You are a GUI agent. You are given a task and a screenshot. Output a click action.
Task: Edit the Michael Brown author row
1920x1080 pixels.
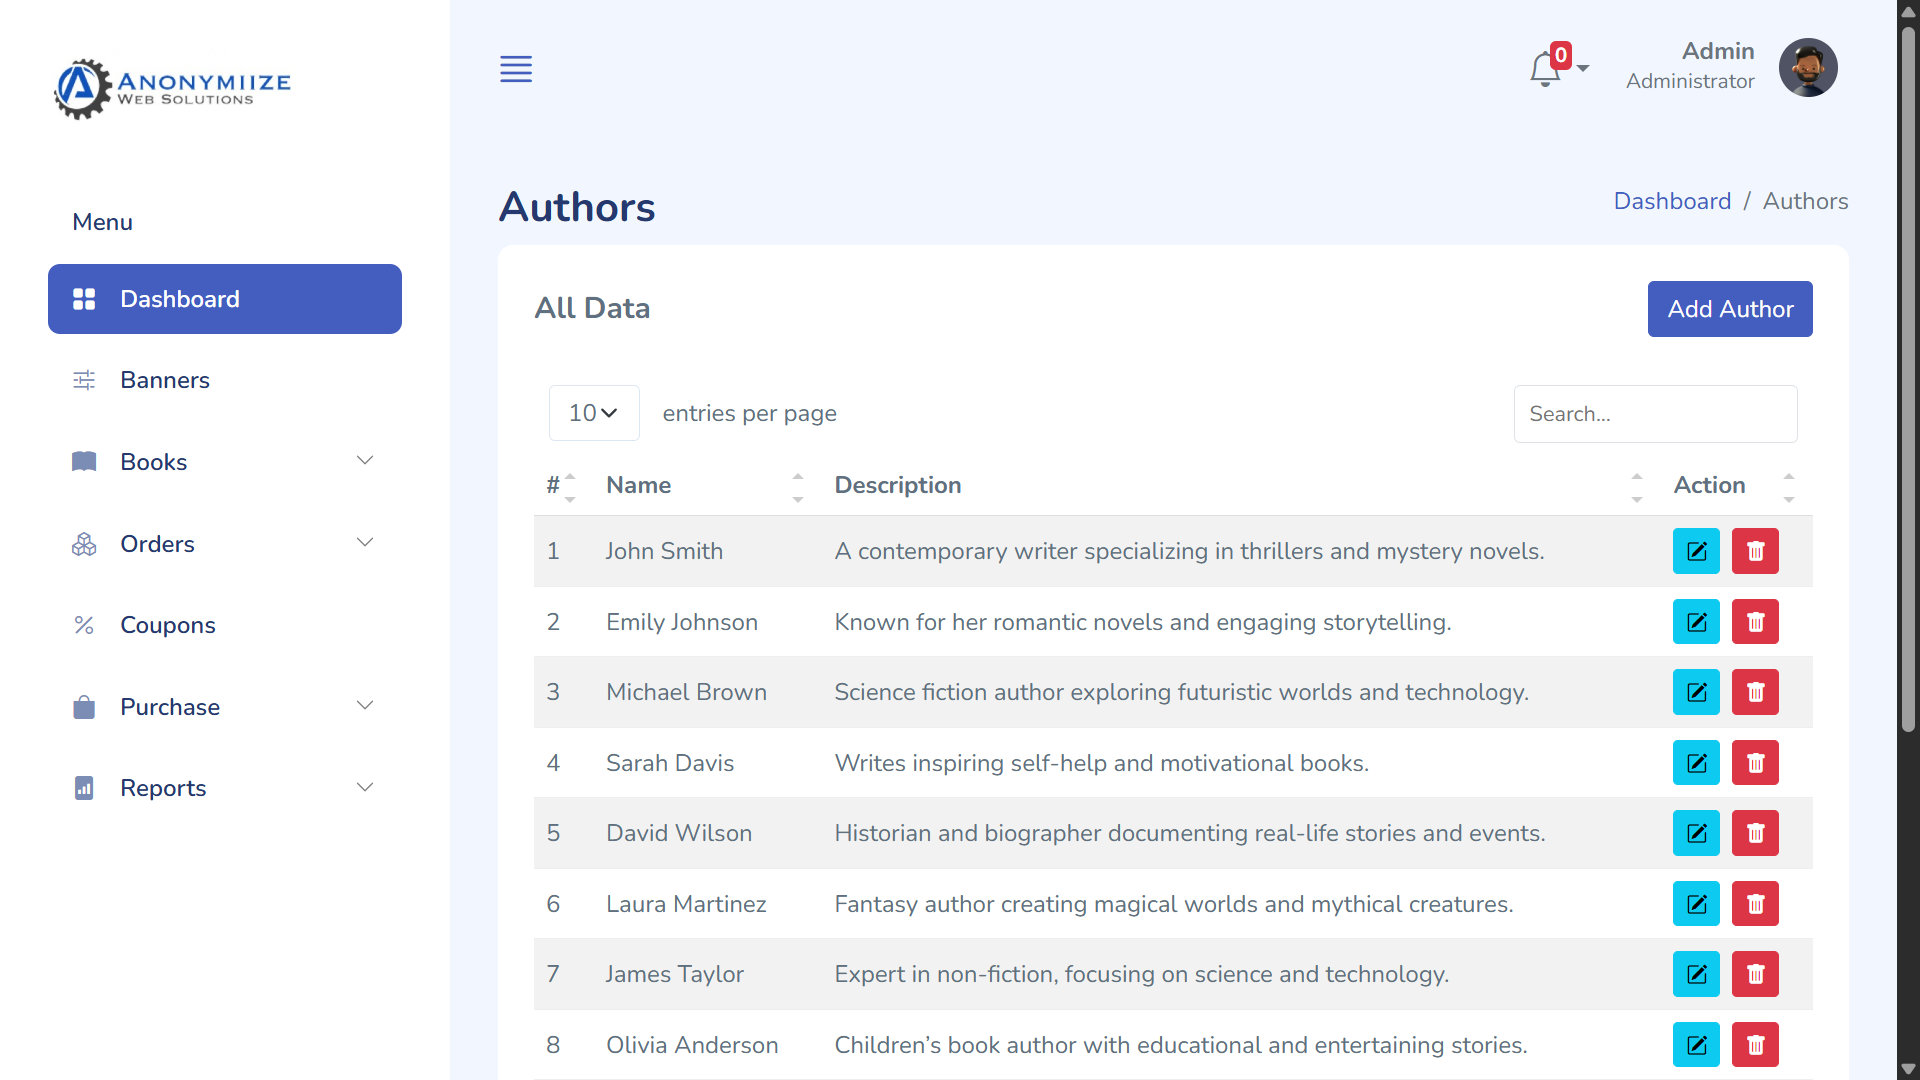tap(1696, 692)
